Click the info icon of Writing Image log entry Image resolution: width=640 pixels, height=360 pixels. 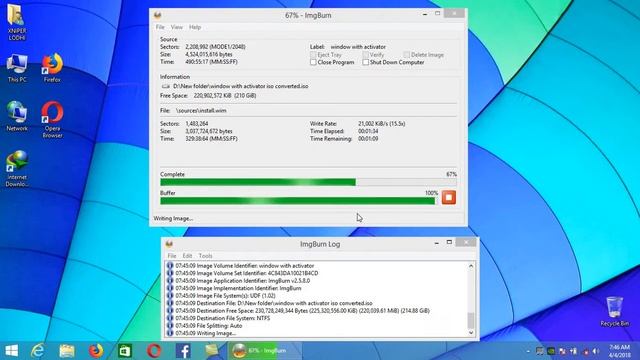click(x=170, y=333)
